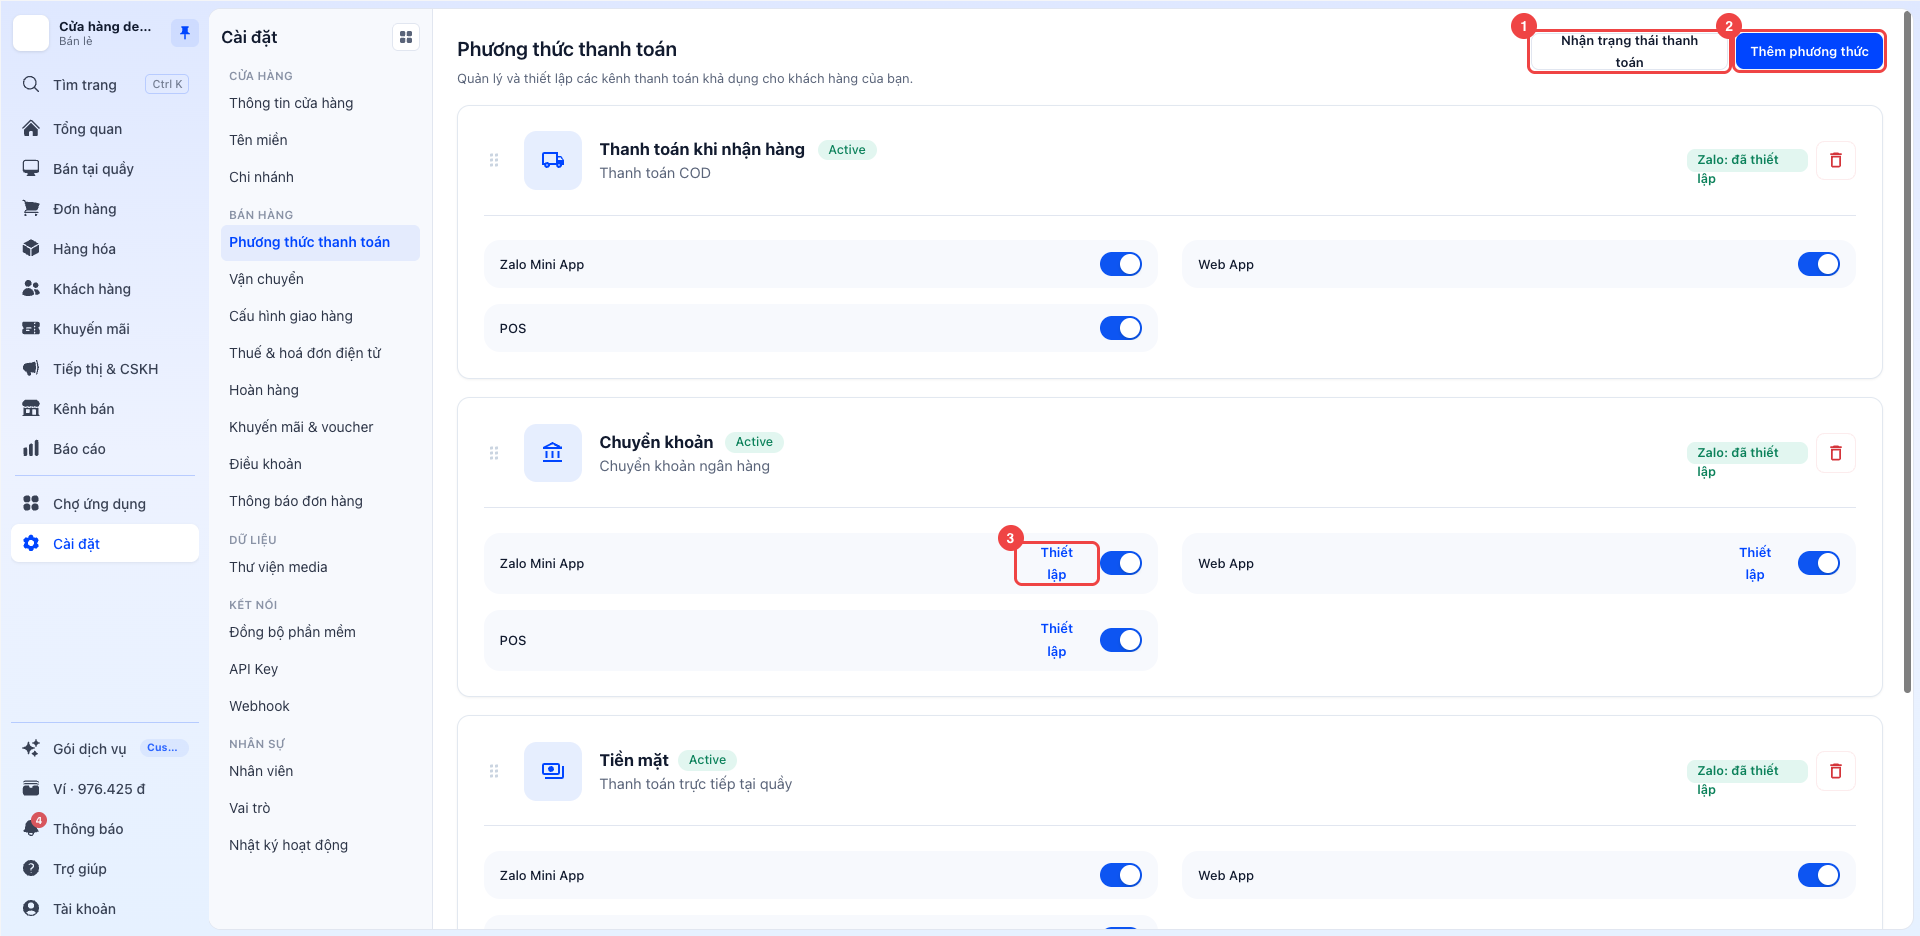Delete the Tiền mặt payment method
This screenshot has height=936, width=1920.
point(1836,771)
